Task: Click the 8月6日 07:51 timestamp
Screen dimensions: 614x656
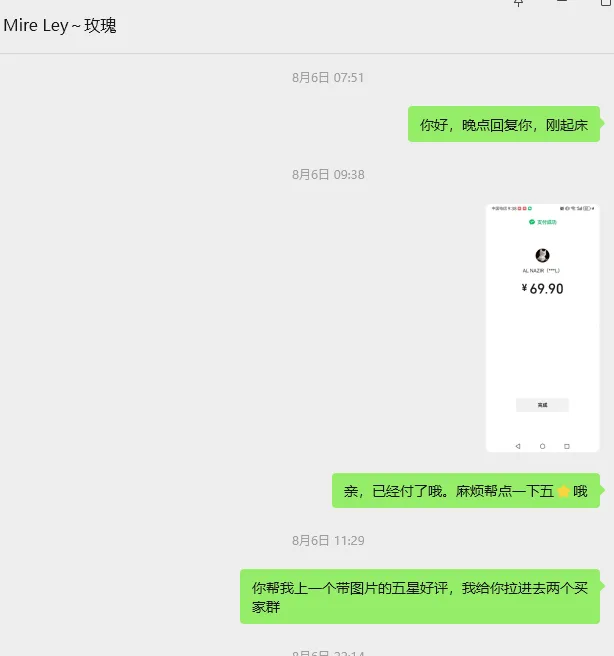Action: pos(328,78)
